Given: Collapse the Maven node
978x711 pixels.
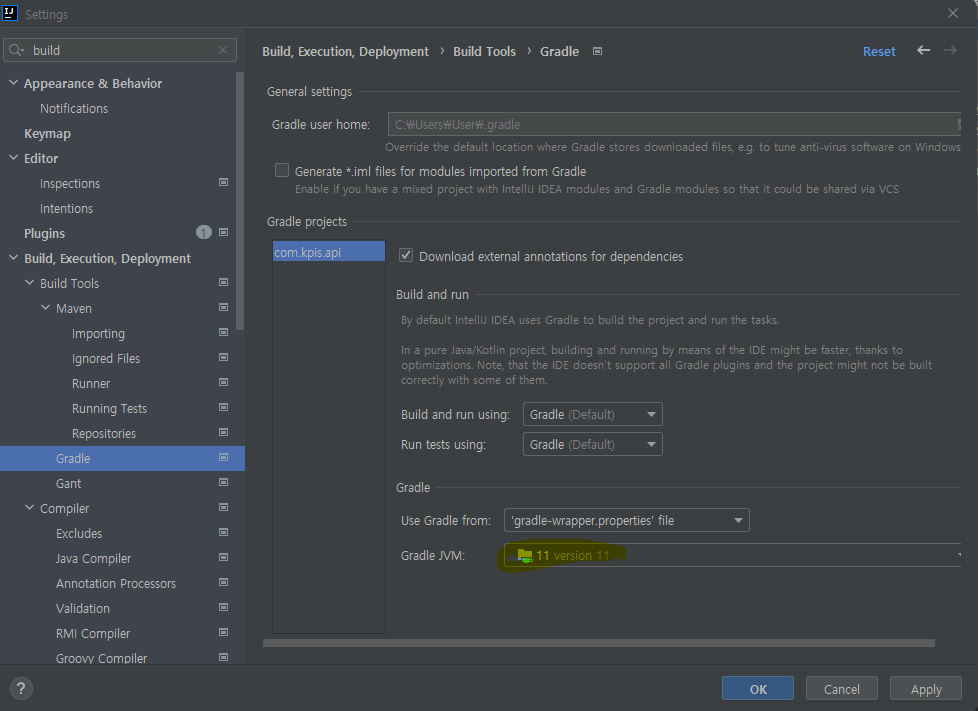Looking at the screenshot, I should click(46, 307).
